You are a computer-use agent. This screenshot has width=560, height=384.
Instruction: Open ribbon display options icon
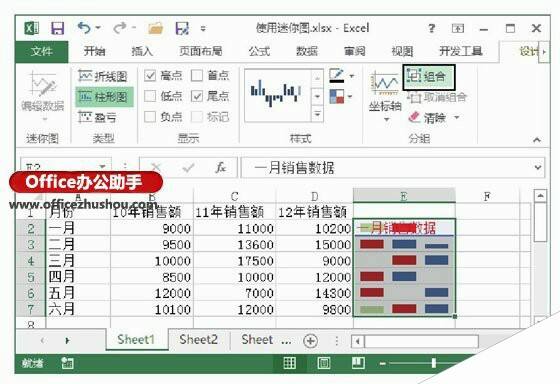click(x=458, y=28)
